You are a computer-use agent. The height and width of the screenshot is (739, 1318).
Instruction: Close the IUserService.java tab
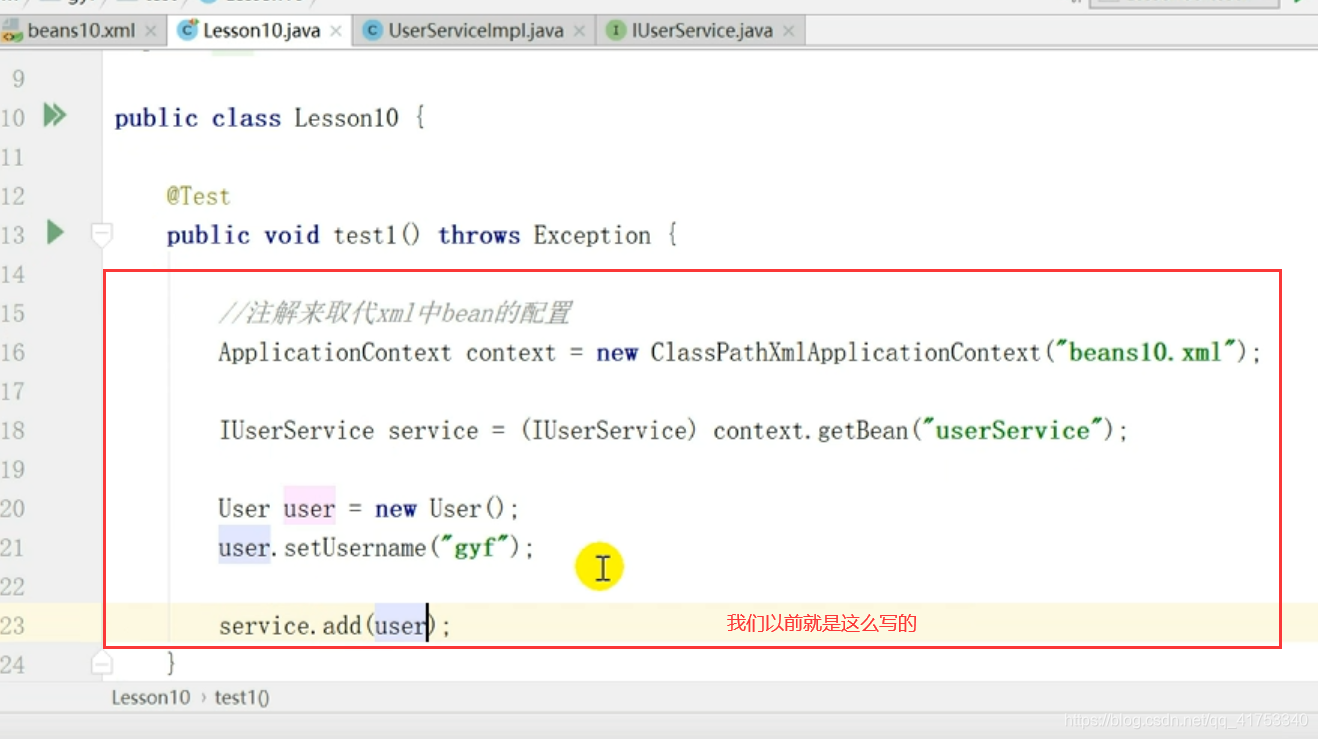[x=789, y=31]
